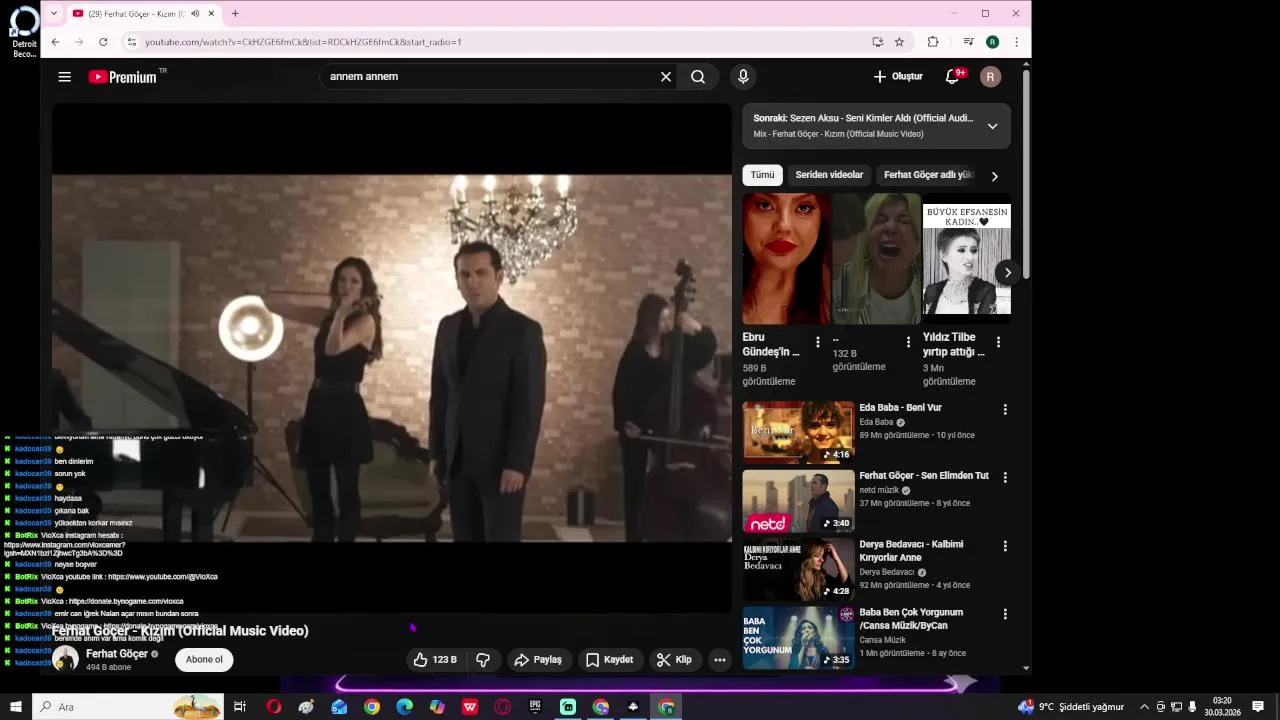The width and height of the screenshot is (1280, 720).
Task: Close the Ferhat Göçer YouTube tab
Action: (212, 14)
